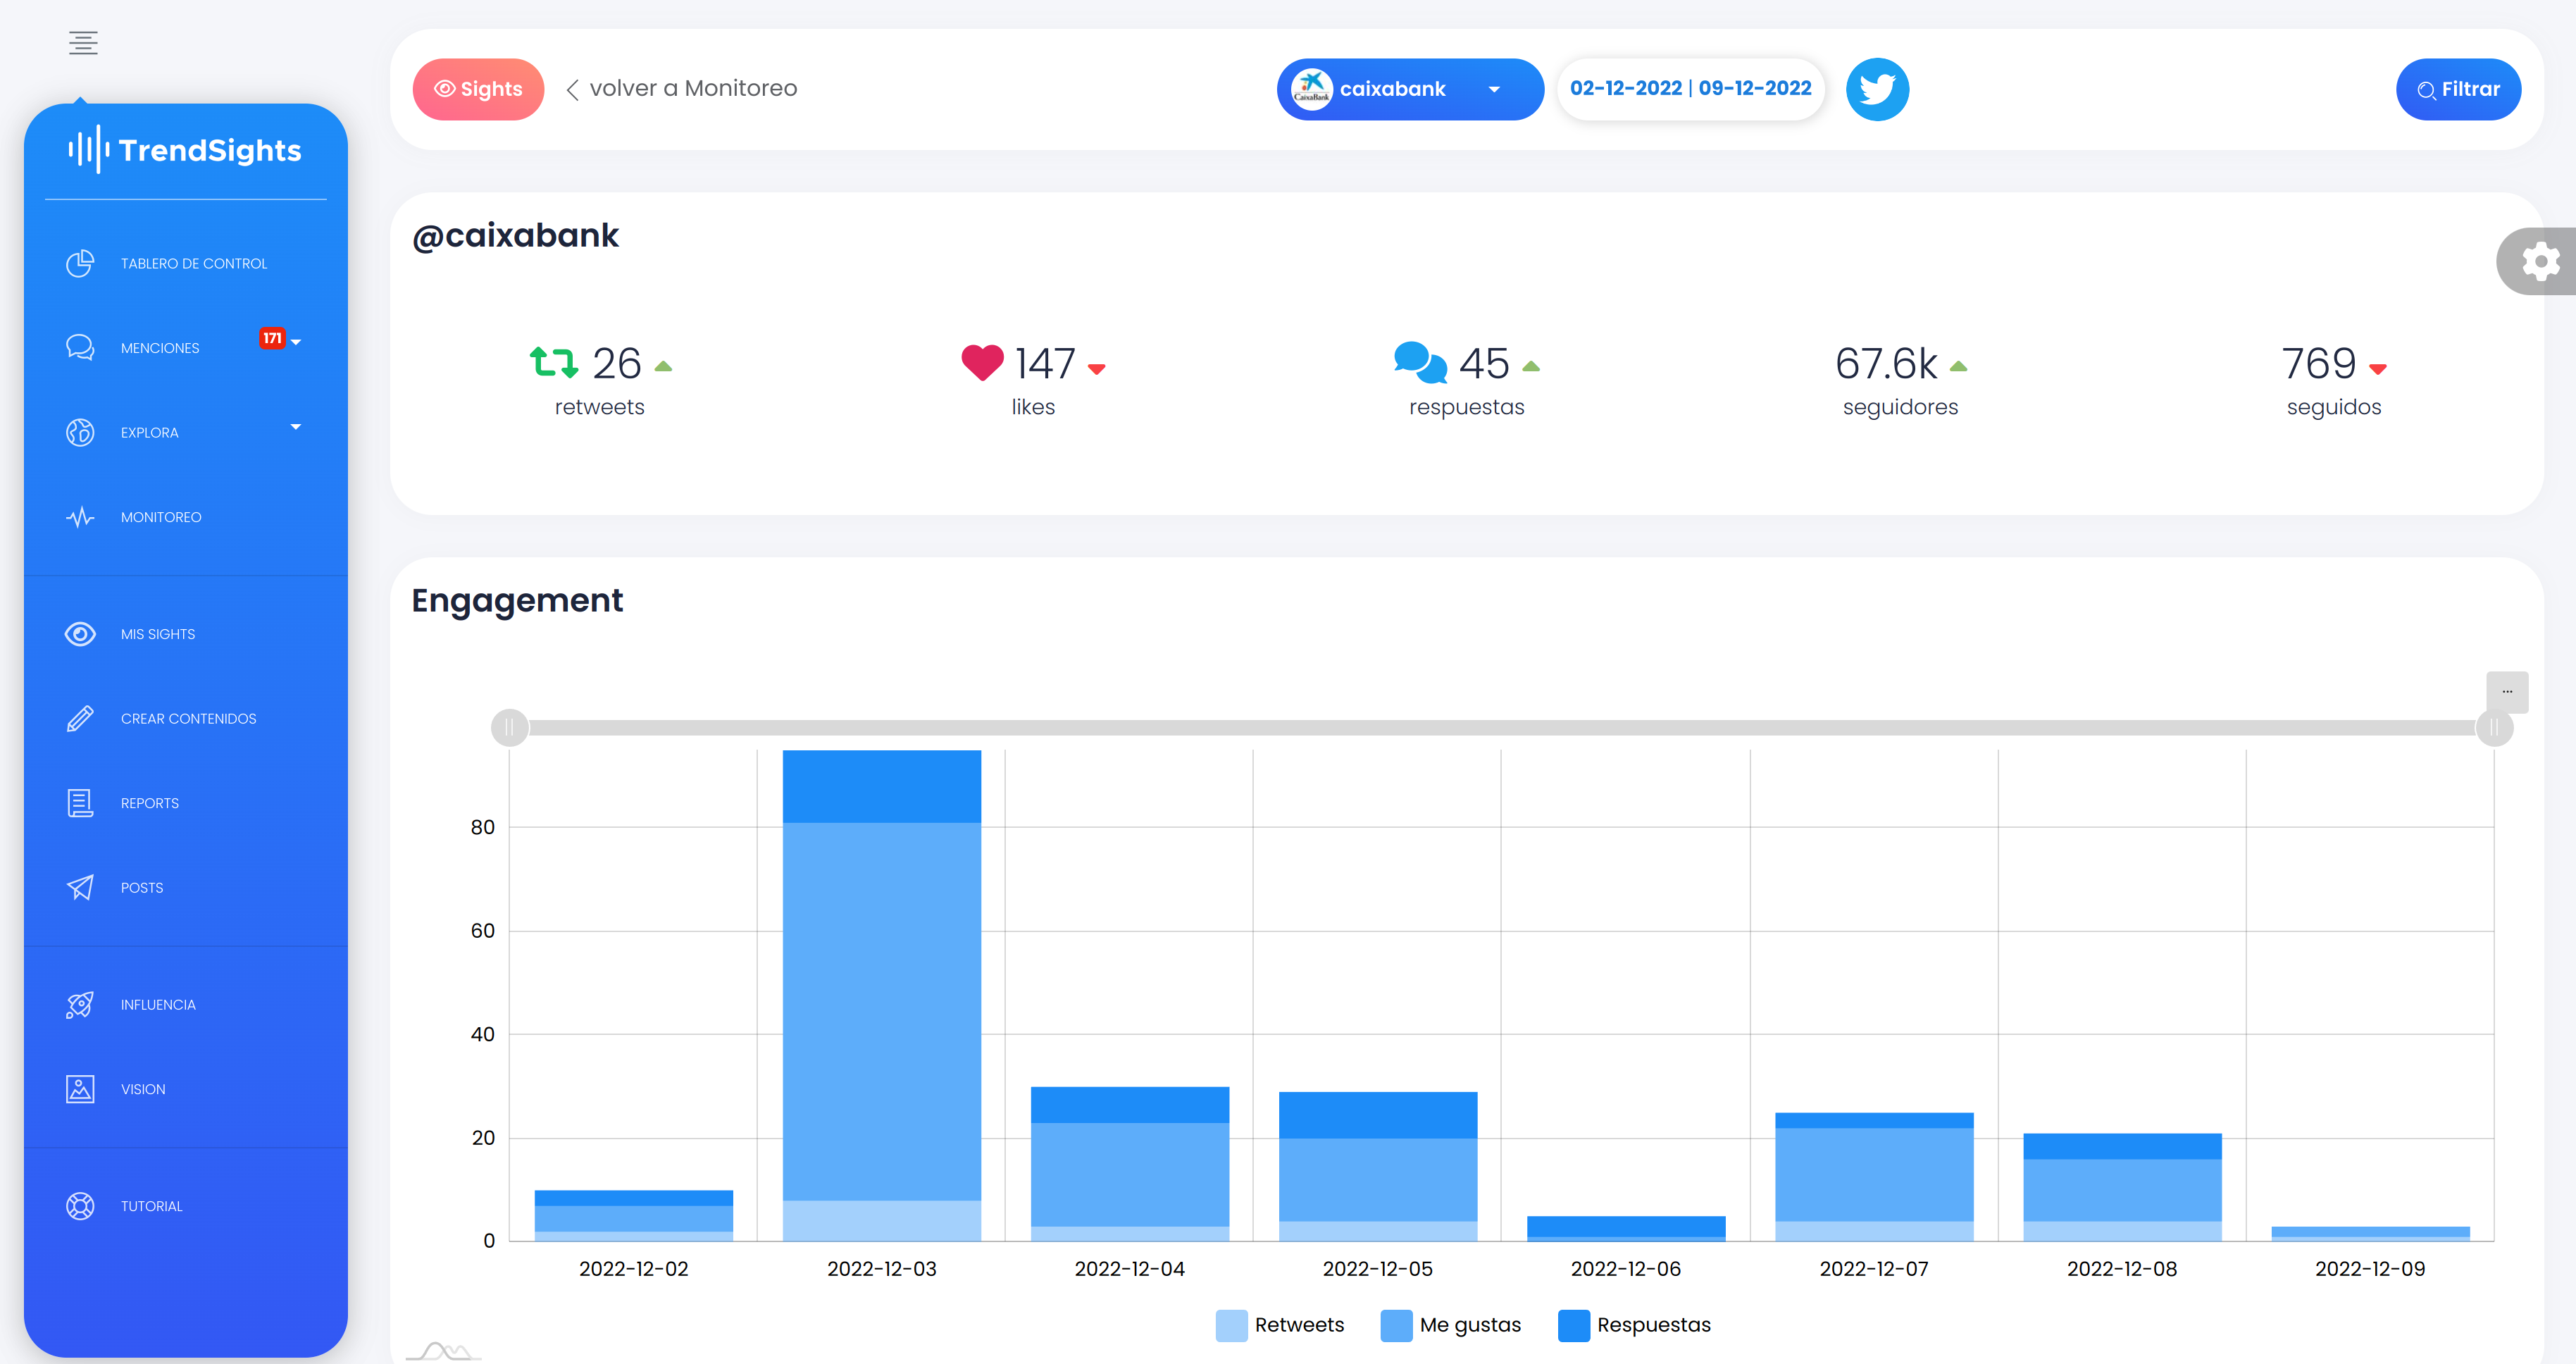Image resolution: width=2576 pixels, height=1364 pixels.
Task: Click the blue respuestas chat icon
Action: 1420,362
